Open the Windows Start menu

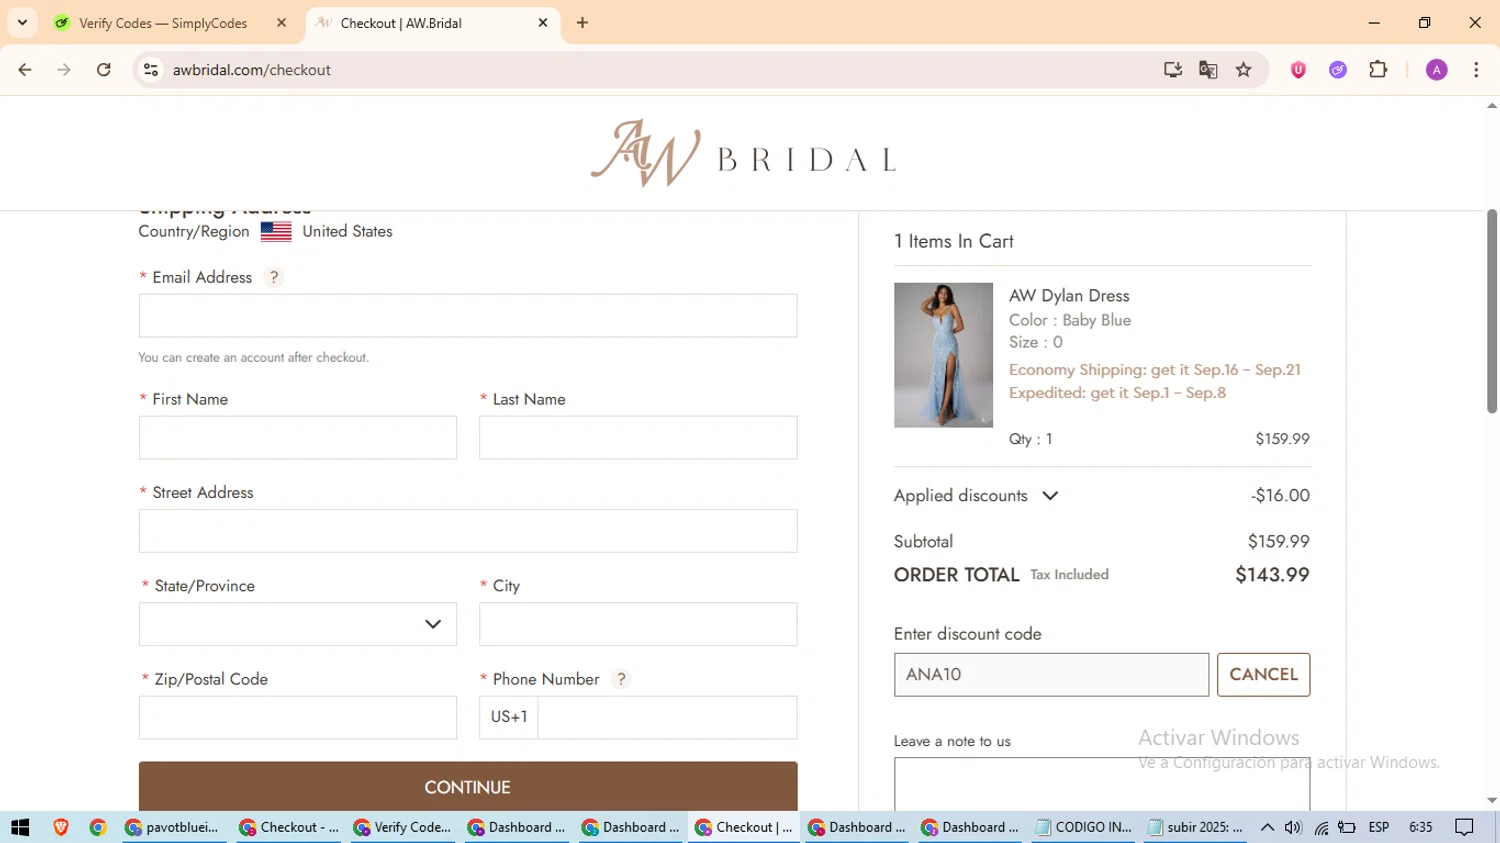[x=20, y=827]
